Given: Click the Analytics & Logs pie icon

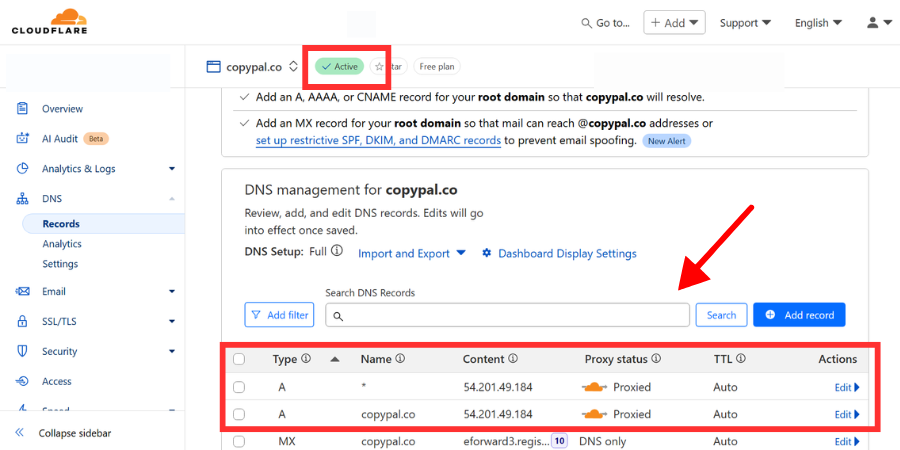Looking at the screenshot, I should [22, 169].
